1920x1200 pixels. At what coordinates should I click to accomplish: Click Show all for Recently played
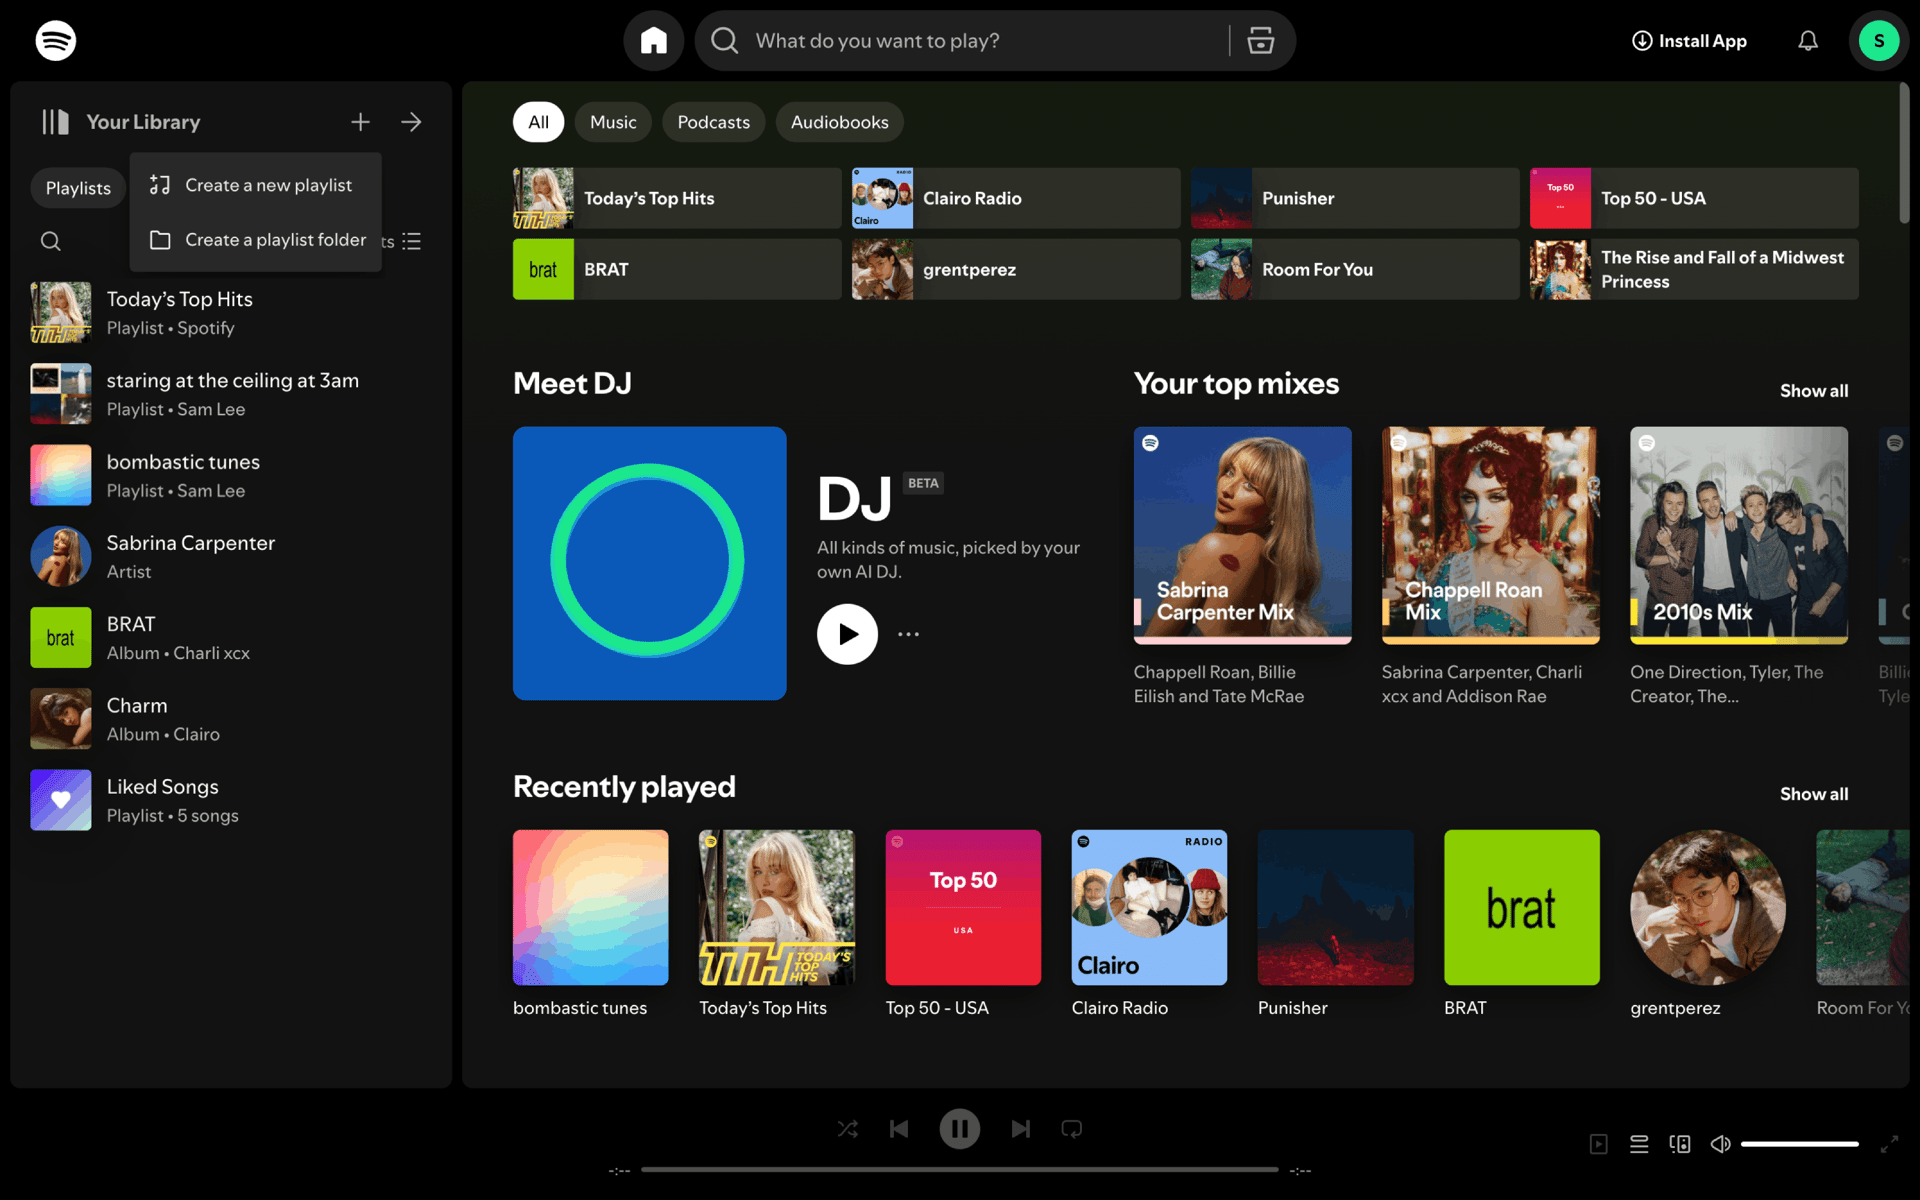point(1814,794)
